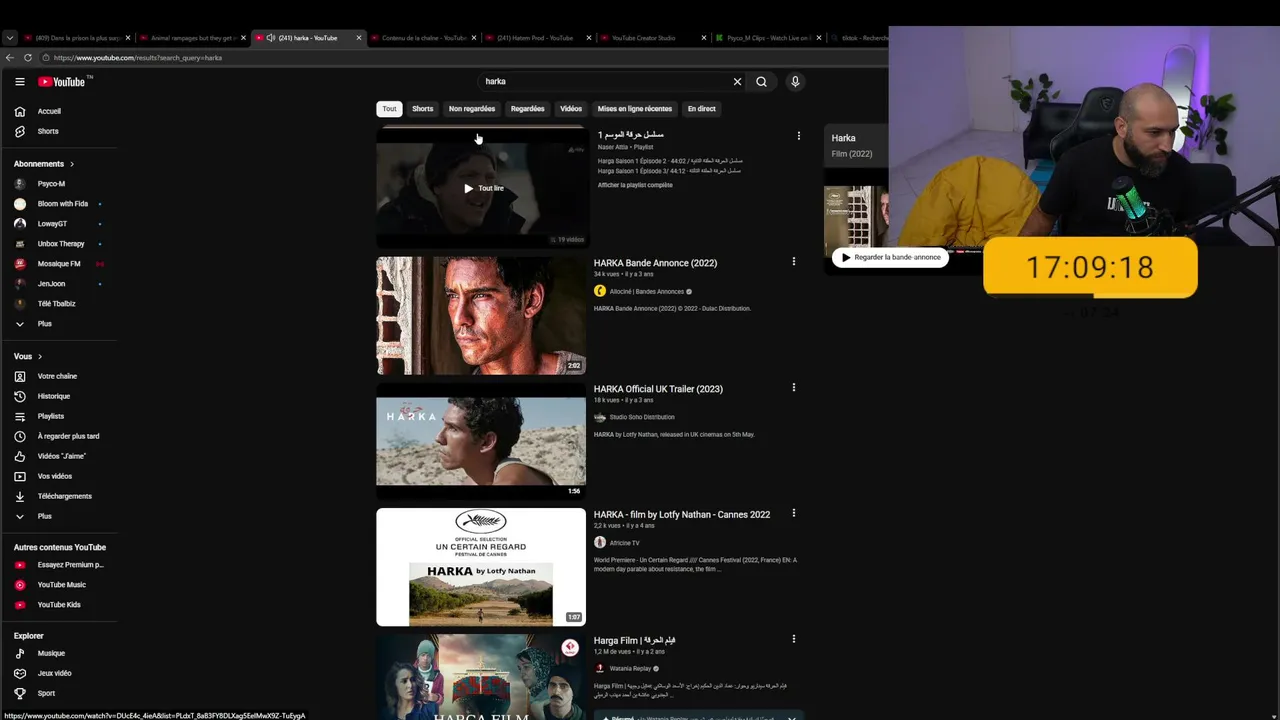Click Afficher la playlist complète link
The image size is (1280, 720).
pos(635,185)
